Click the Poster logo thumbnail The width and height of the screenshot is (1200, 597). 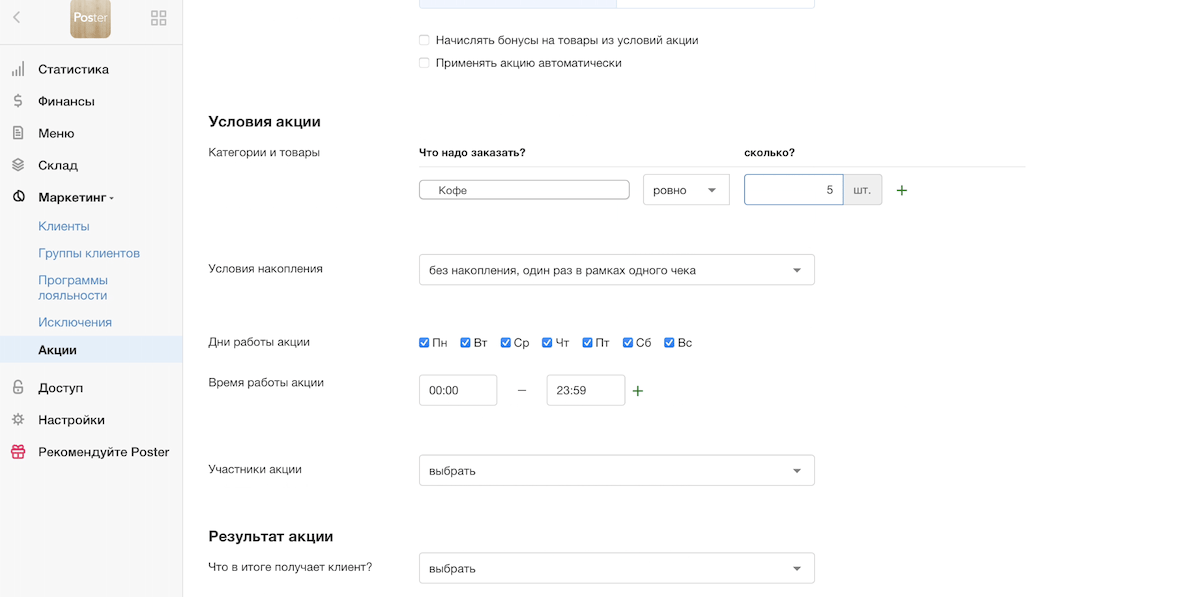pos(90,19)
